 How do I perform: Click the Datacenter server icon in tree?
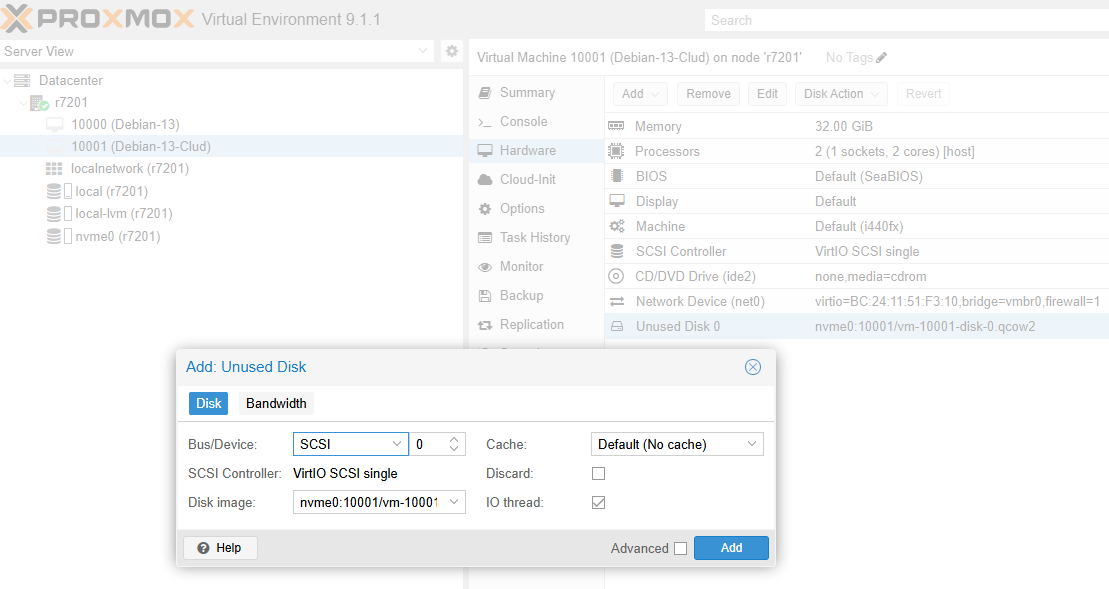[22, 80]
